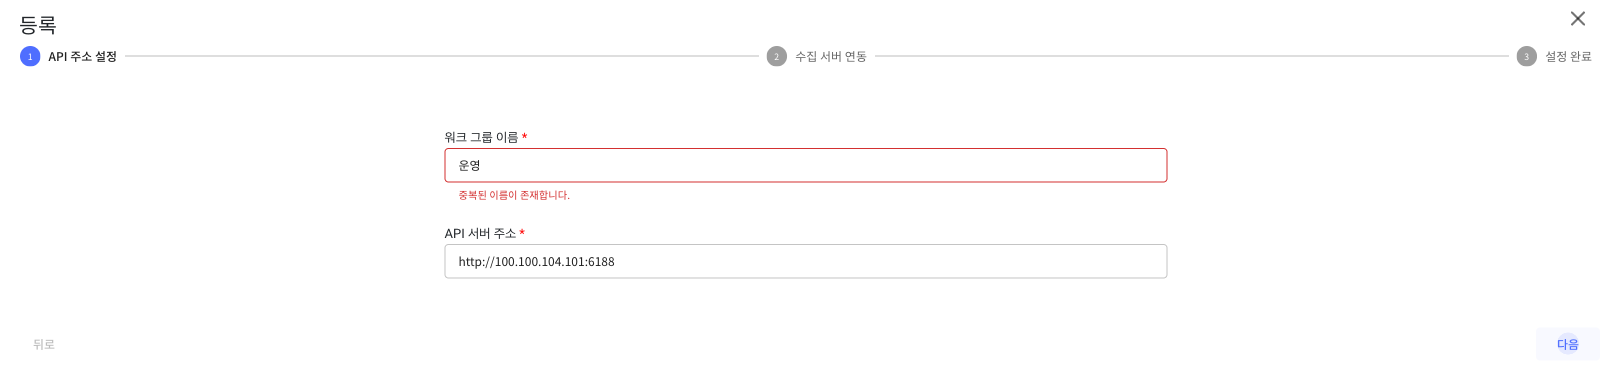The image size is (1612, 372).
Task: Jump to the 설정 완료 step label
Action: pyautogui.click(x=1568, y=56)
